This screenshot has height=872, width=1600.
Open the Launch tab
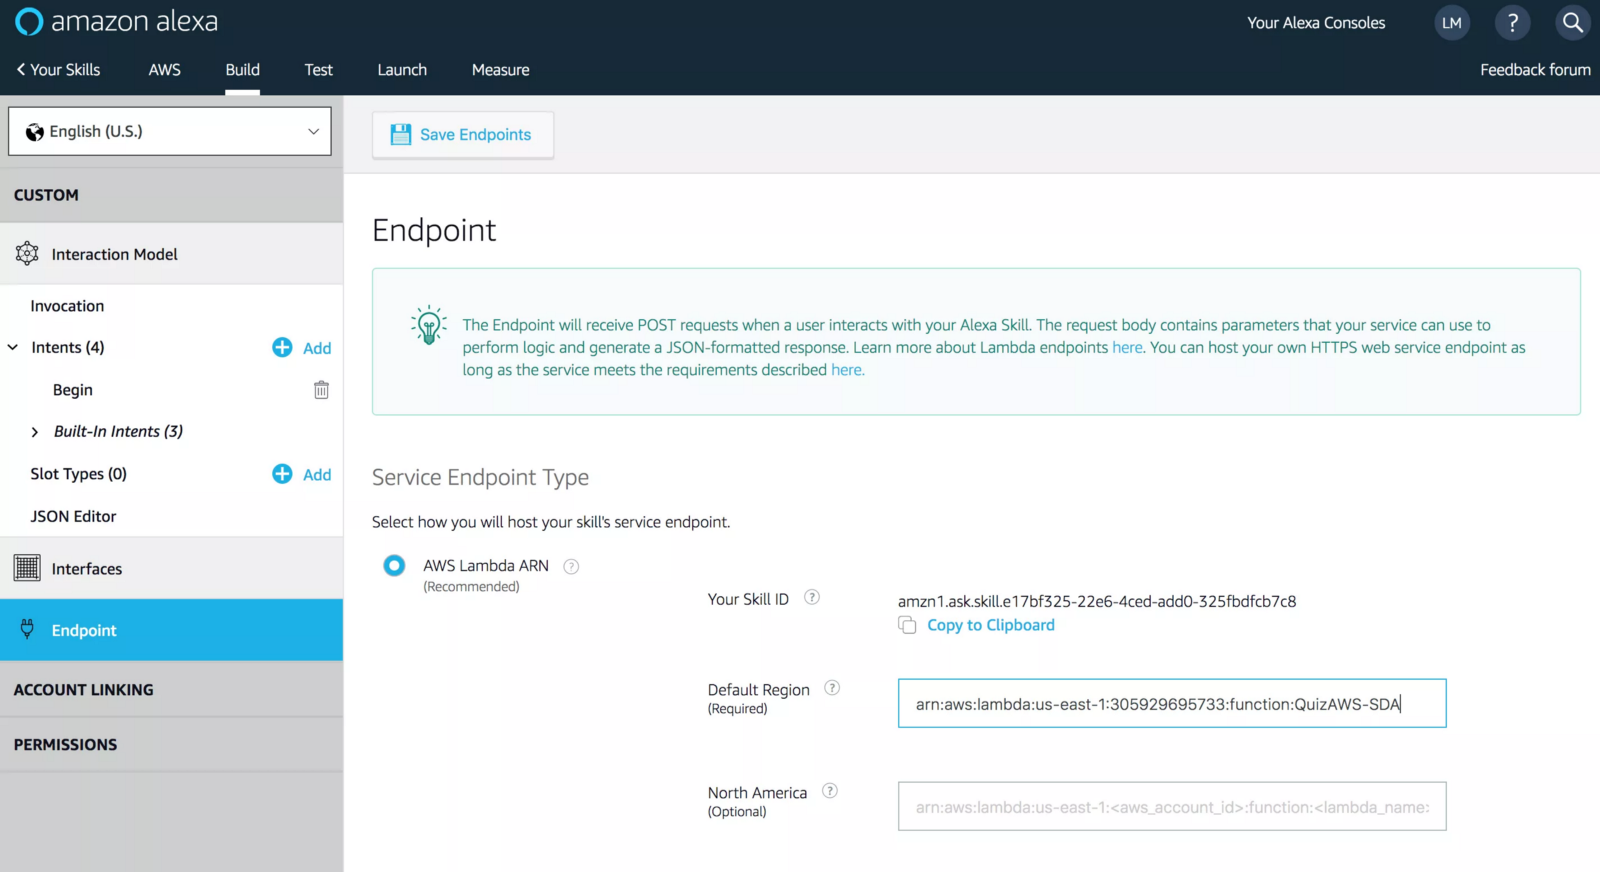[402, 70]
